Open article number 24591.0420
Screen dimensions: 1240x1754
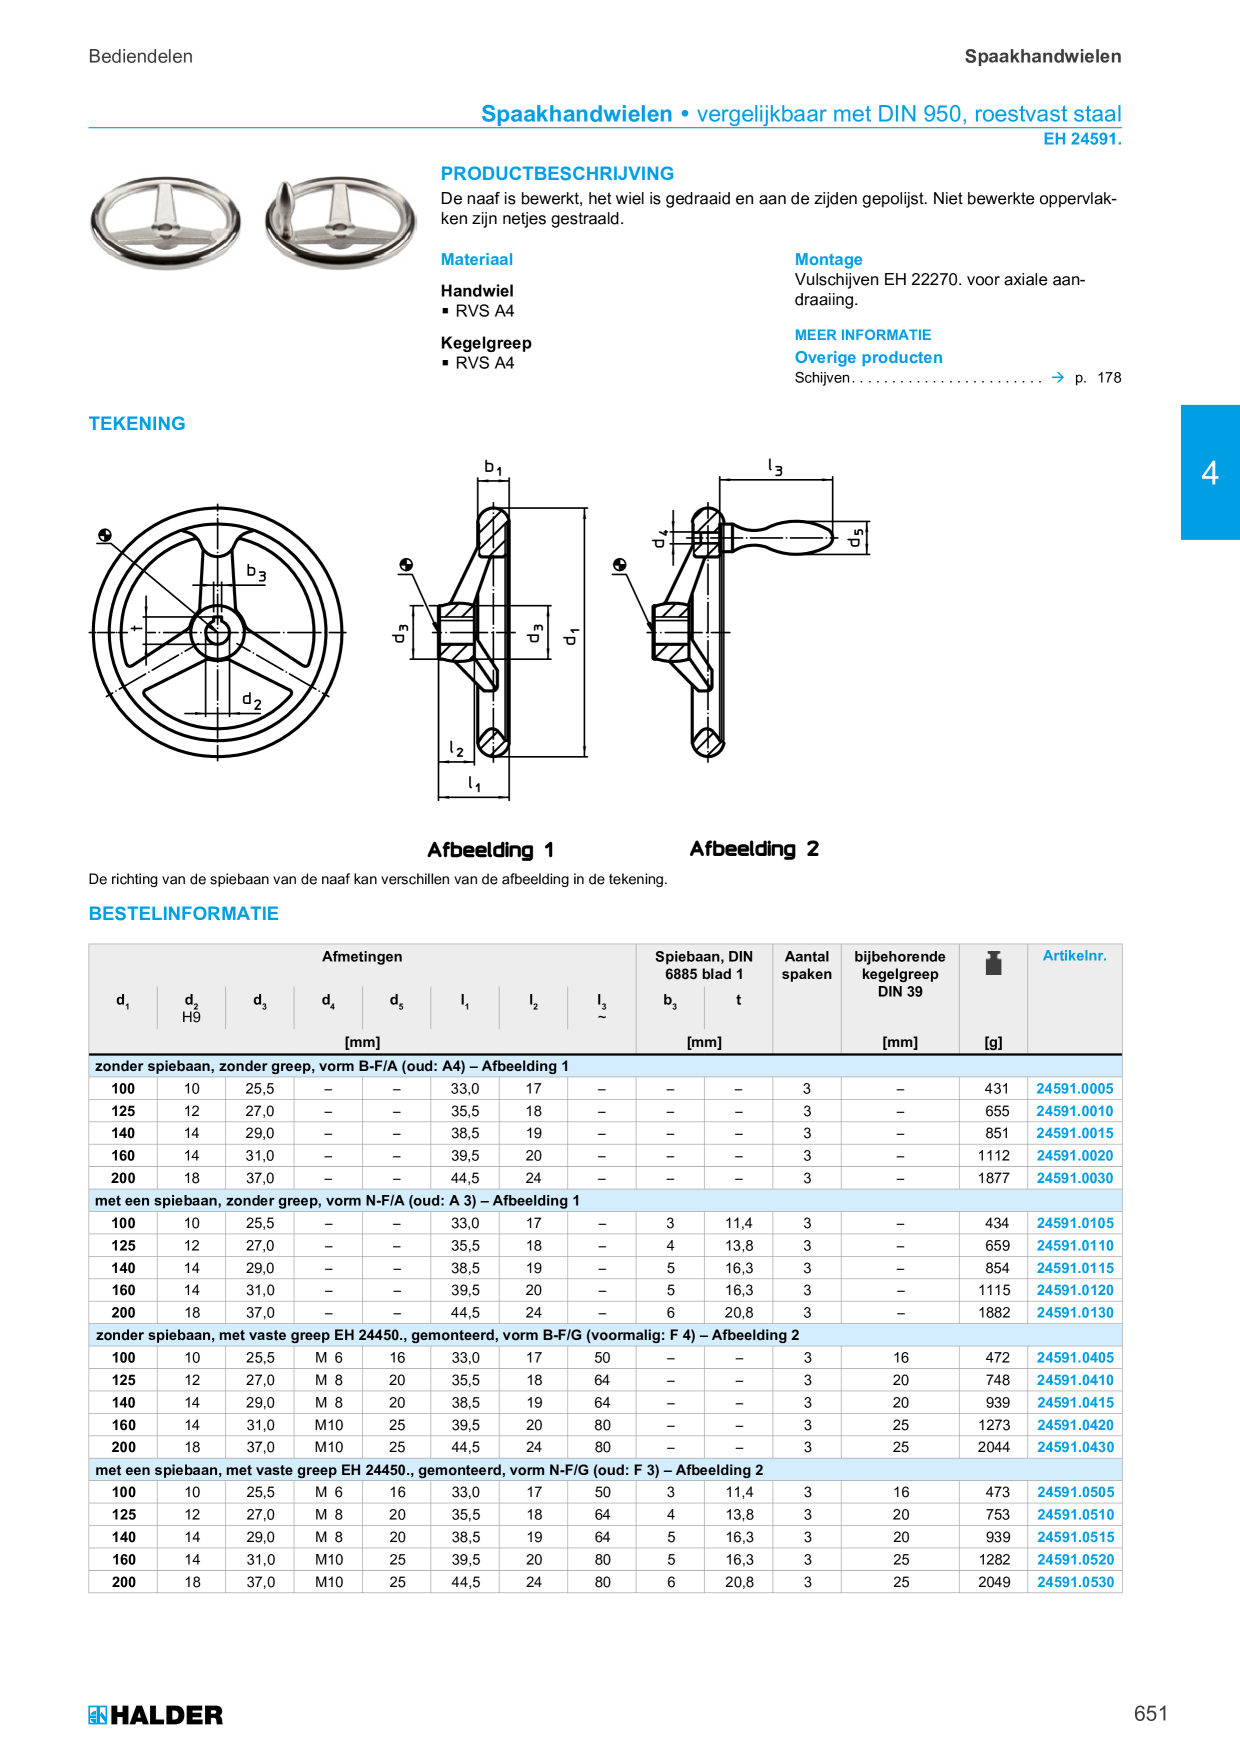point(1074,1425)
